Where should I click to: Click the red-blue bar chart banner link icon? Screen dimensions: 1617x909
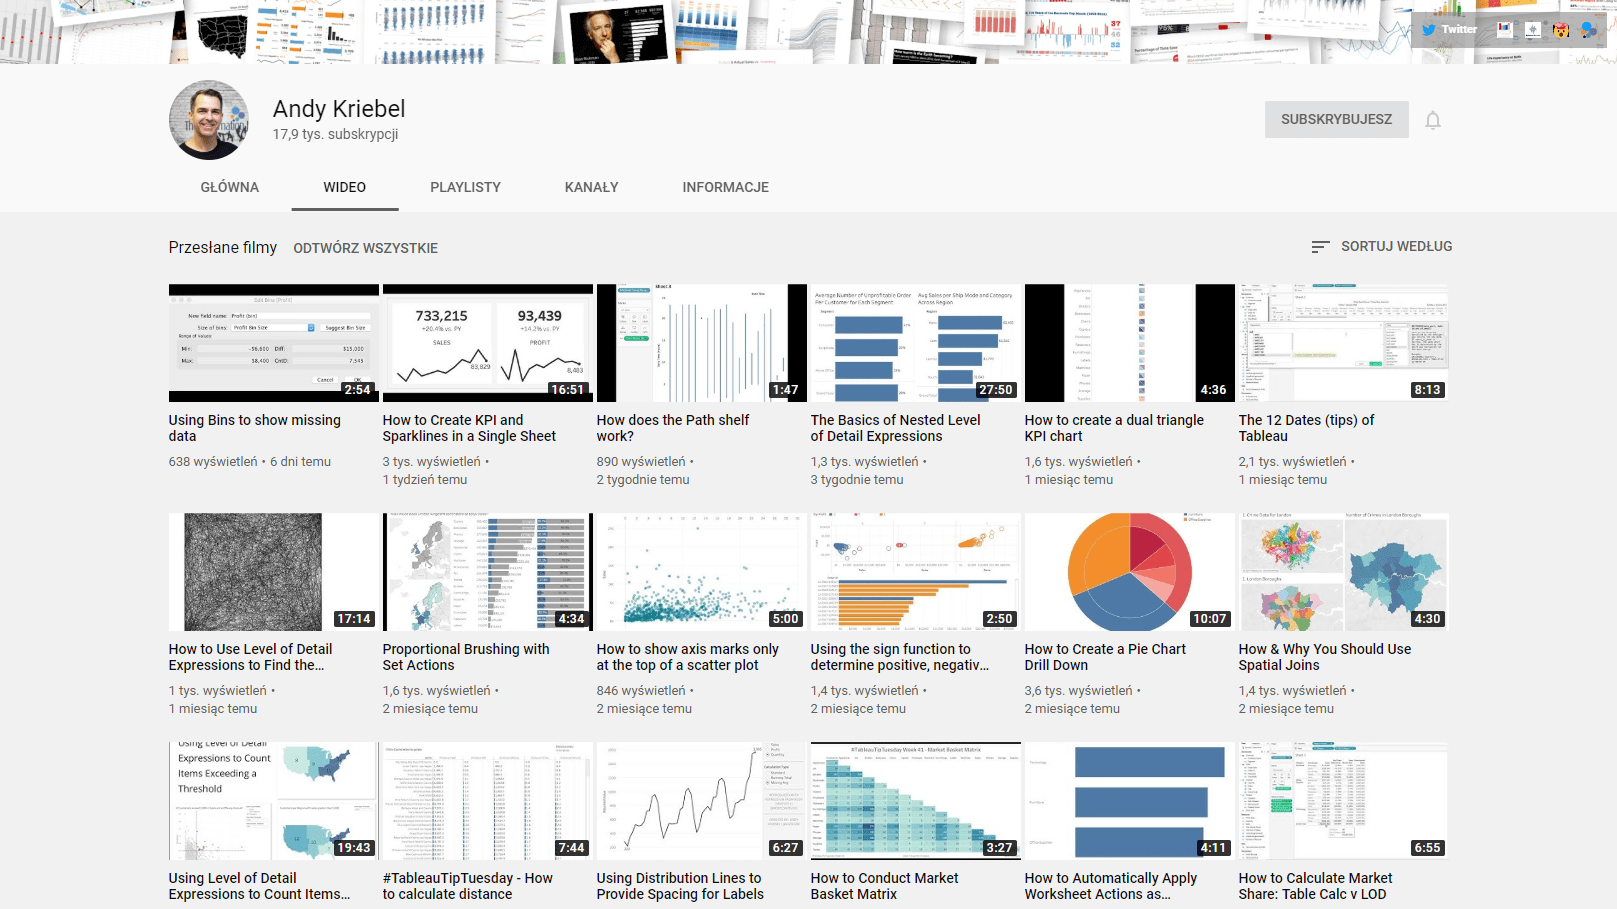click(1504, 30)
